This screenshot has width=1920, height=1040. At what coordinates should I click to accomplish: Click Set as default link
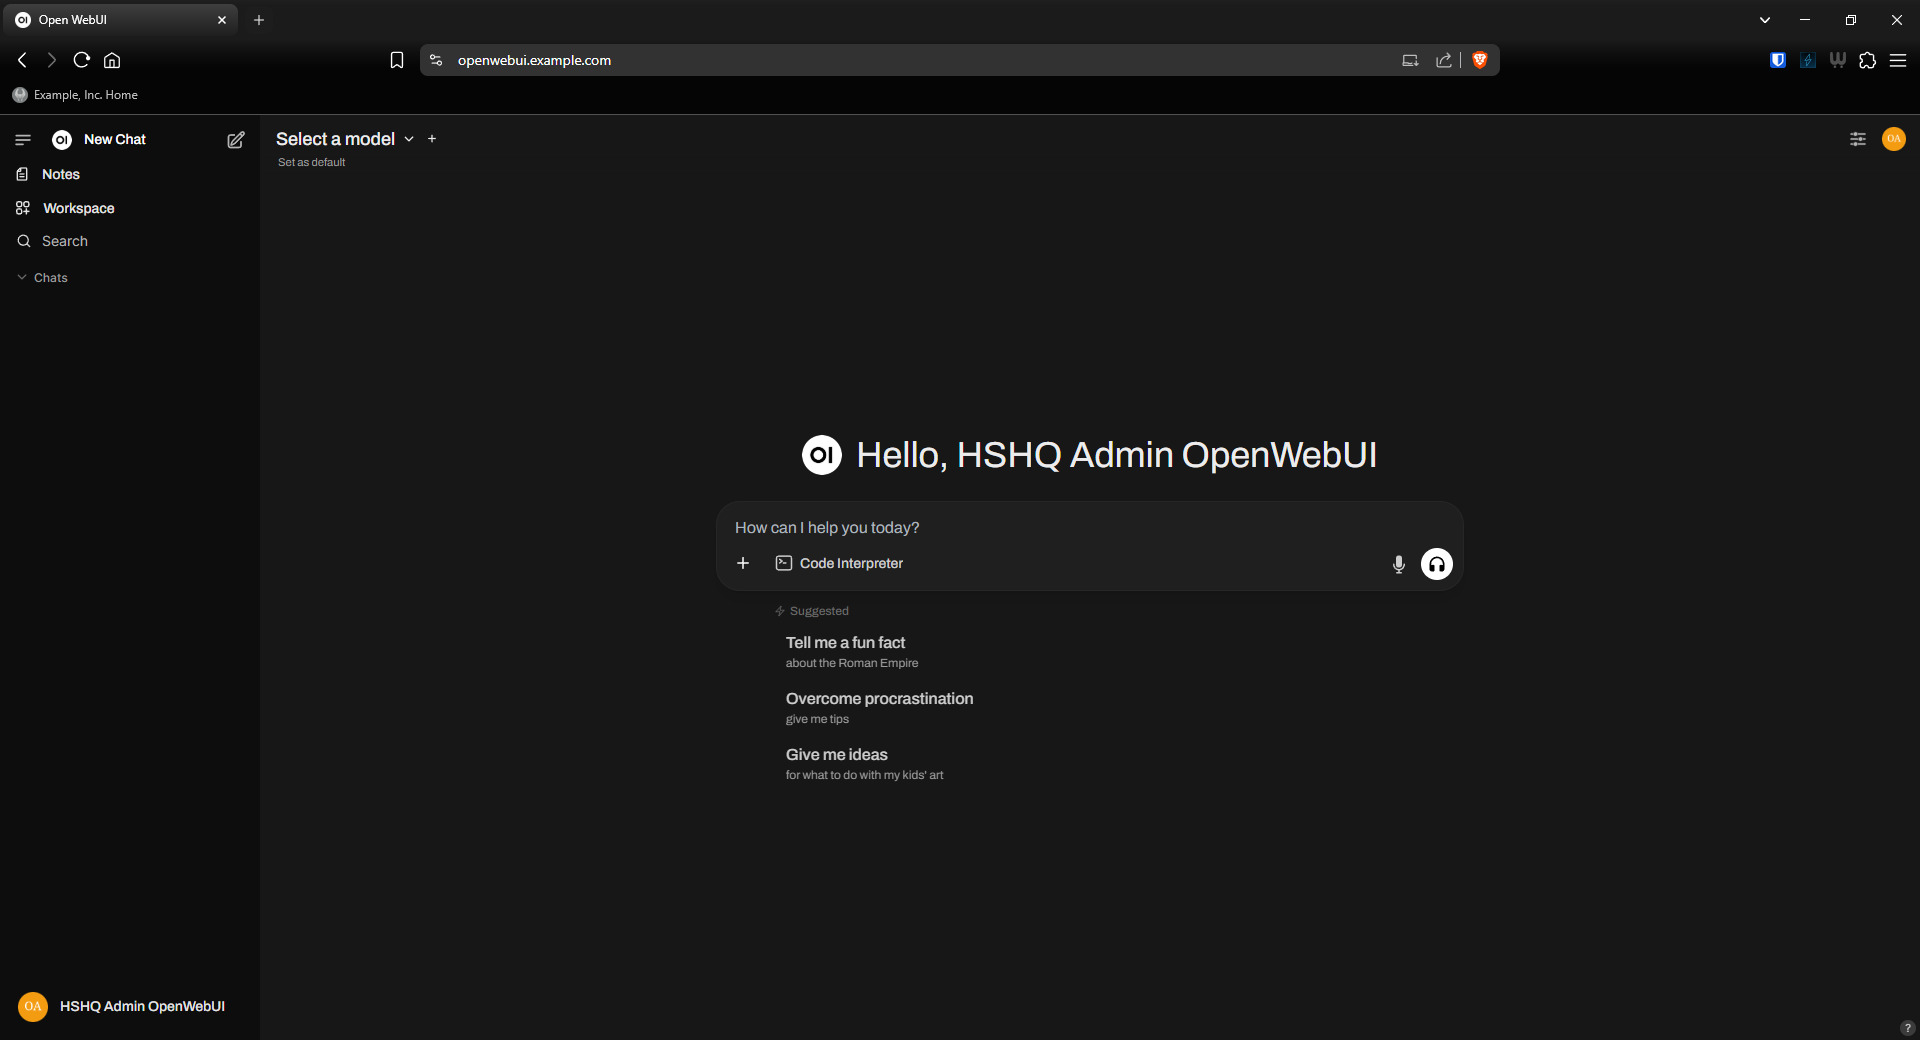click(x=311, y=162)
